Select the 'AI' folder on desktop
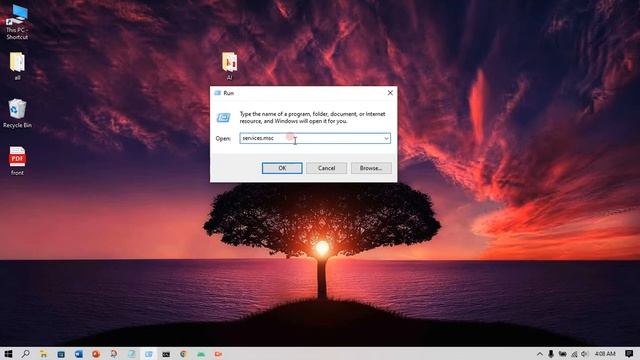The height and width of the screenshot is (360, 640). click(x=229, y=66)
